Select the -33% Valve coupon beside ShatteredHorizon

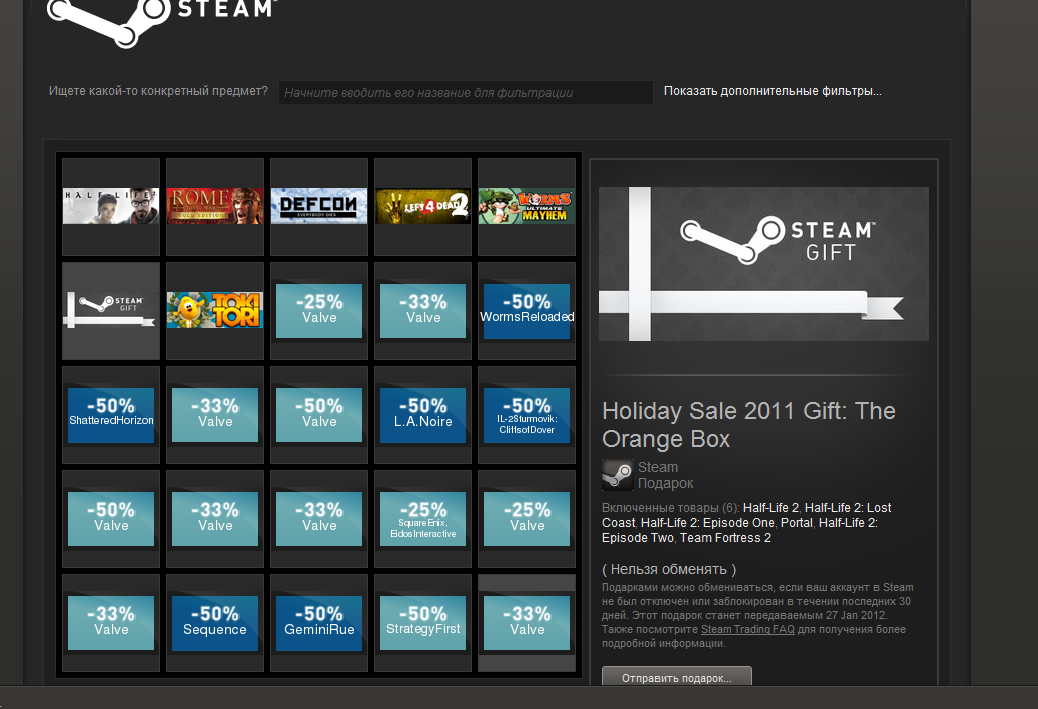215,414
